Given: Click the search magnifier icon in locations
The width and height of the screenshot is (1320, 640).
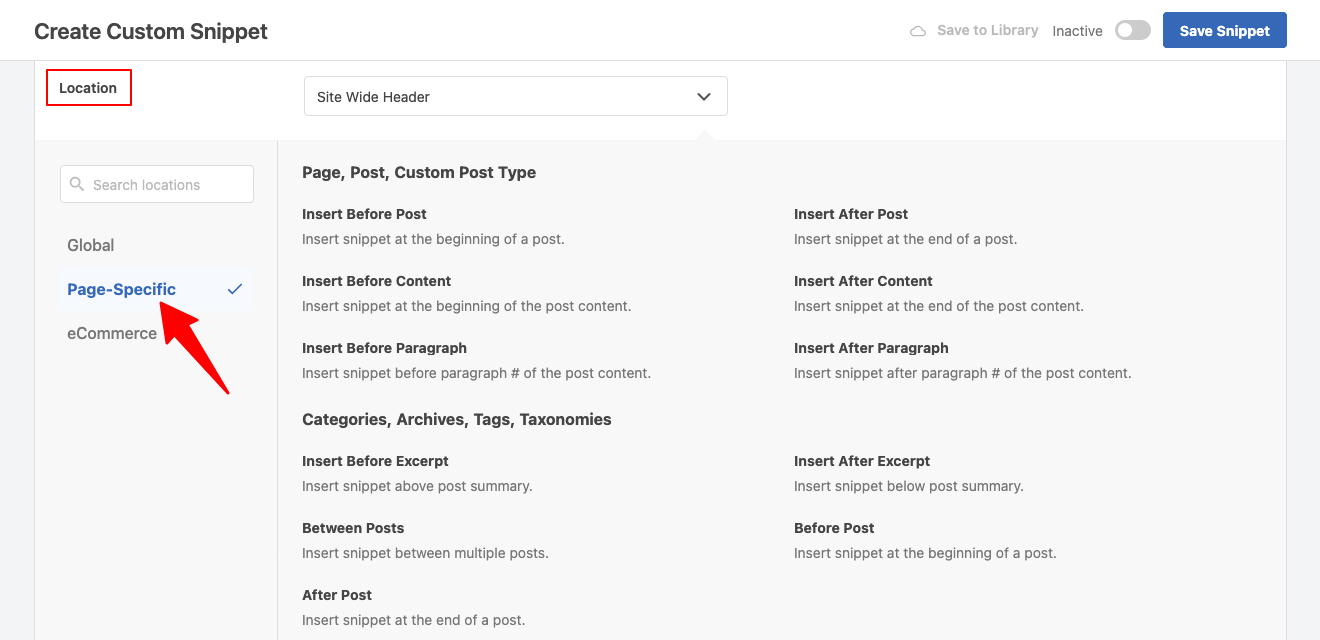Looking at the screenshot, I should tap(77, 185).
